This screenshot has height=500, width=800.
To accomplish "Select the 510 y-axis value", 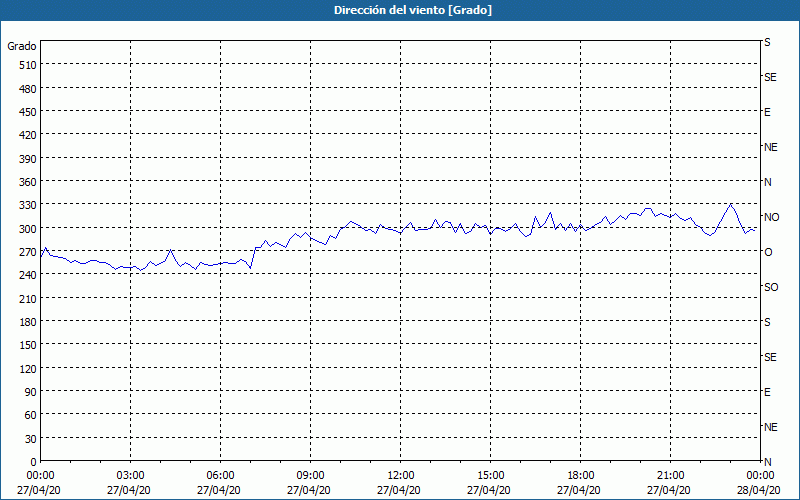I will pyautogui.click(x=28, y=65).
